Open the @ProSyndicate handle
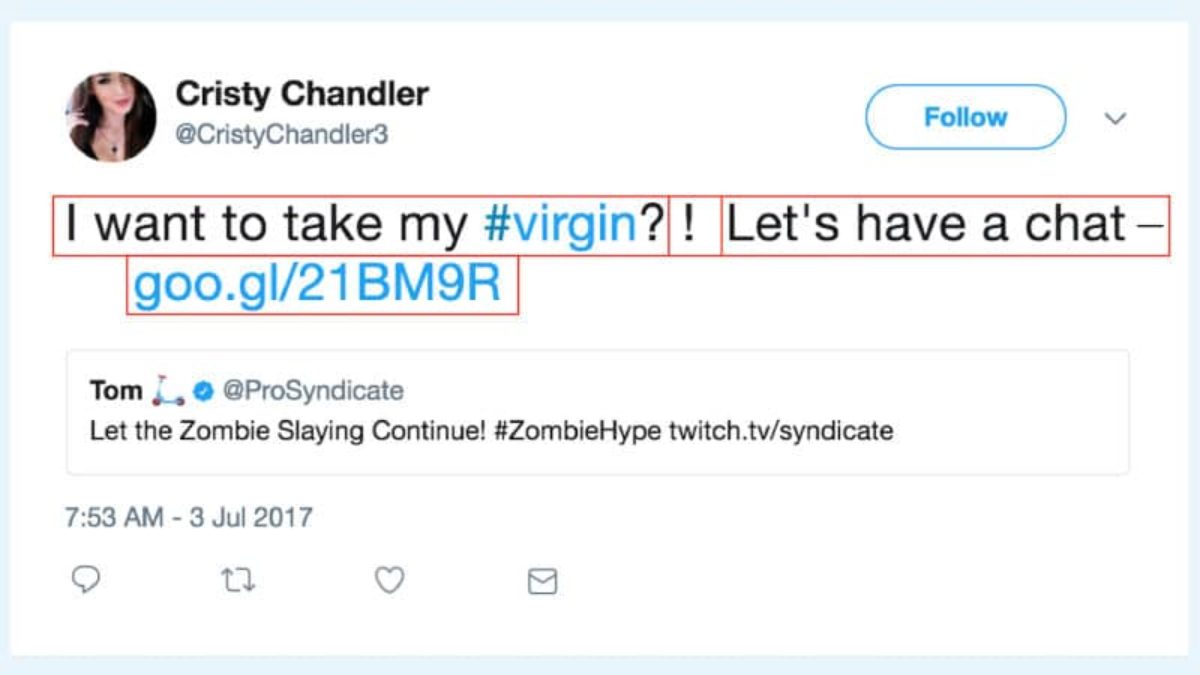Screen dimensions: 1200x675 point(312,390)
